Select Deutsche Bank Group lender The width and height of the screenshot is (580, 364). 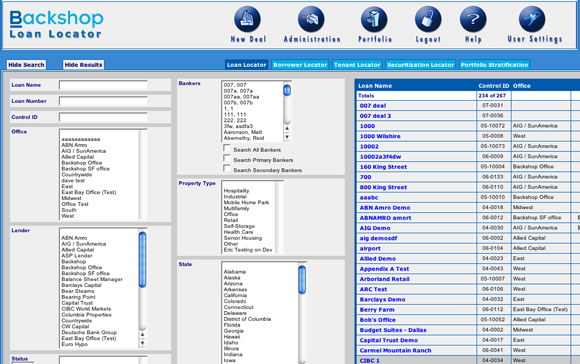pos(89,333)
